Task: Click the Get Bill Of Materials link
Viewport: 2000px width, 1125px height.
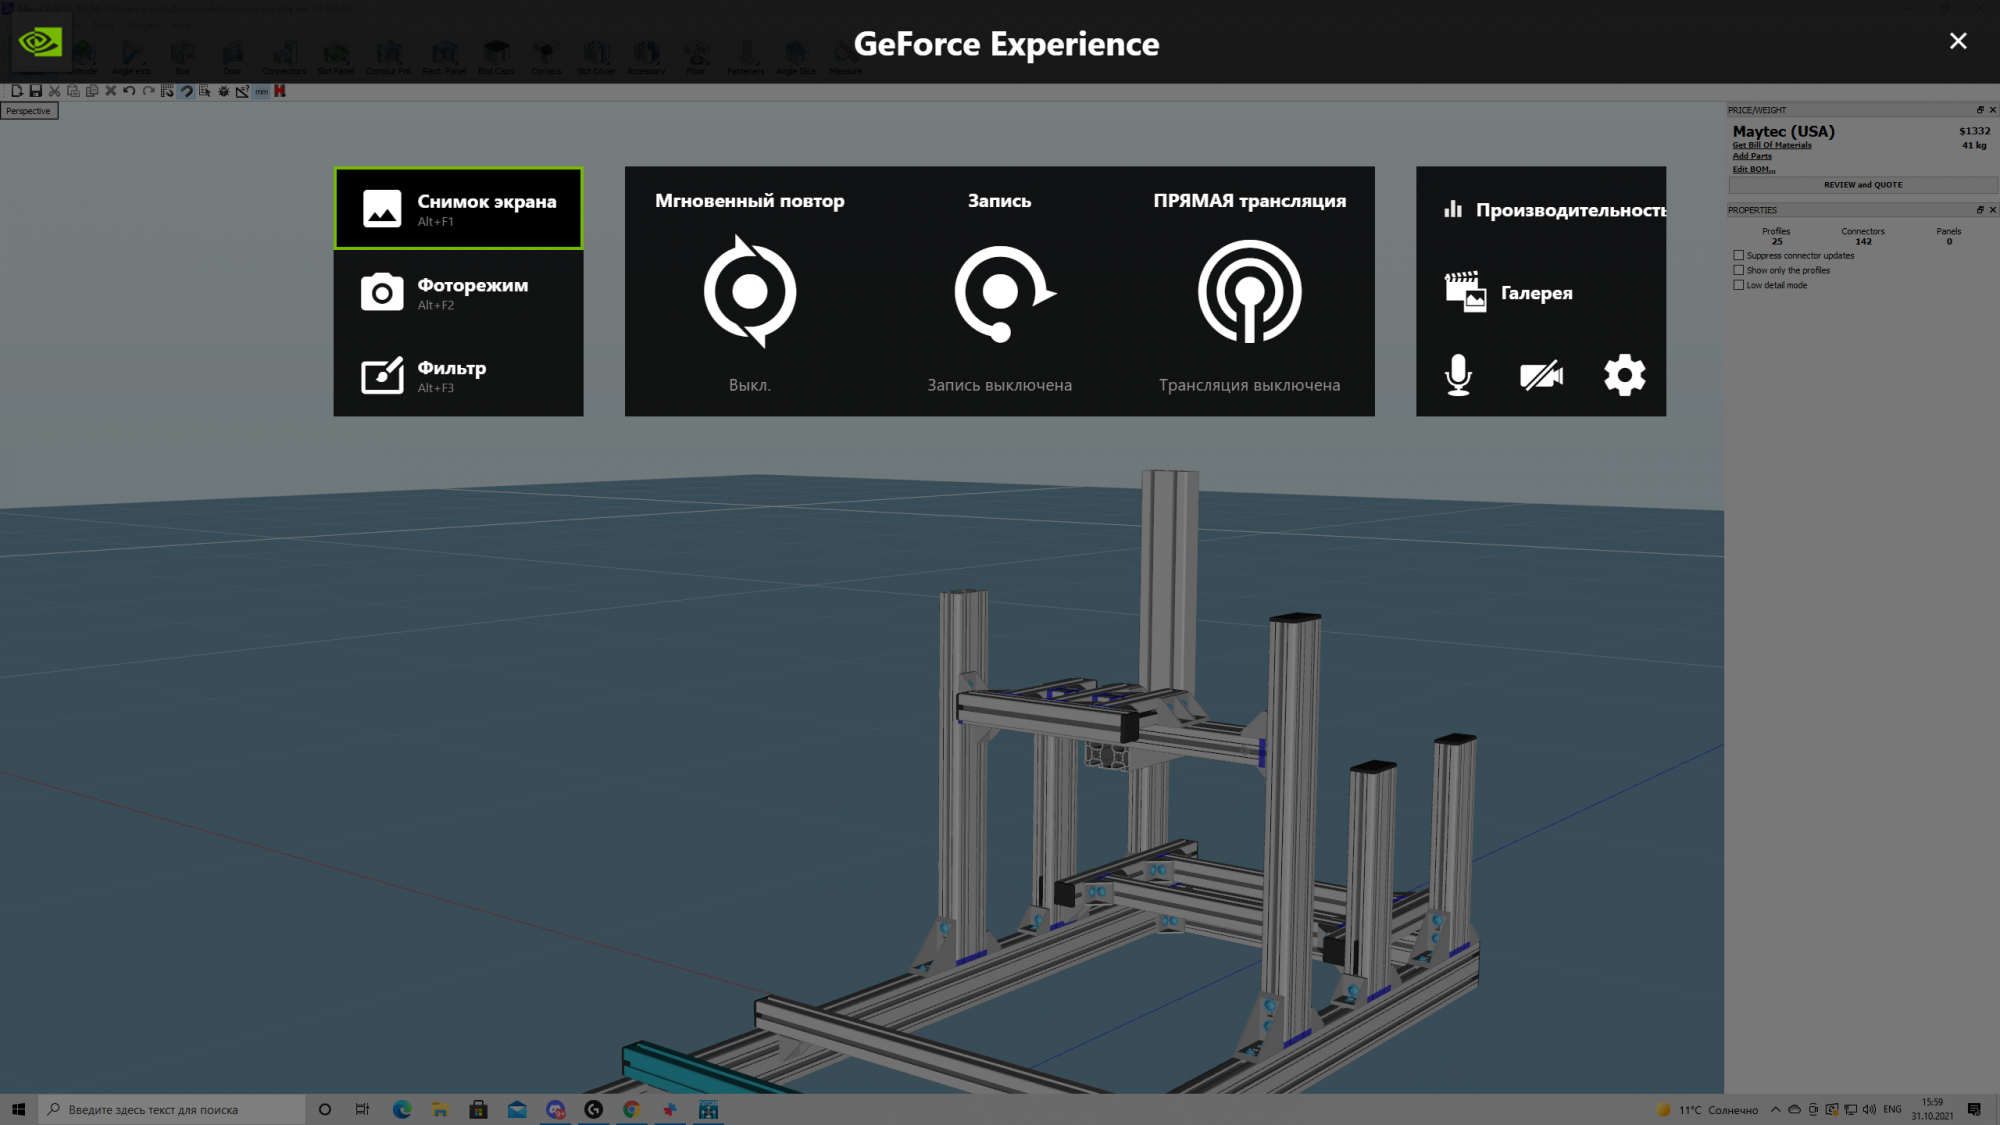Action: [x=1771, y=145]
